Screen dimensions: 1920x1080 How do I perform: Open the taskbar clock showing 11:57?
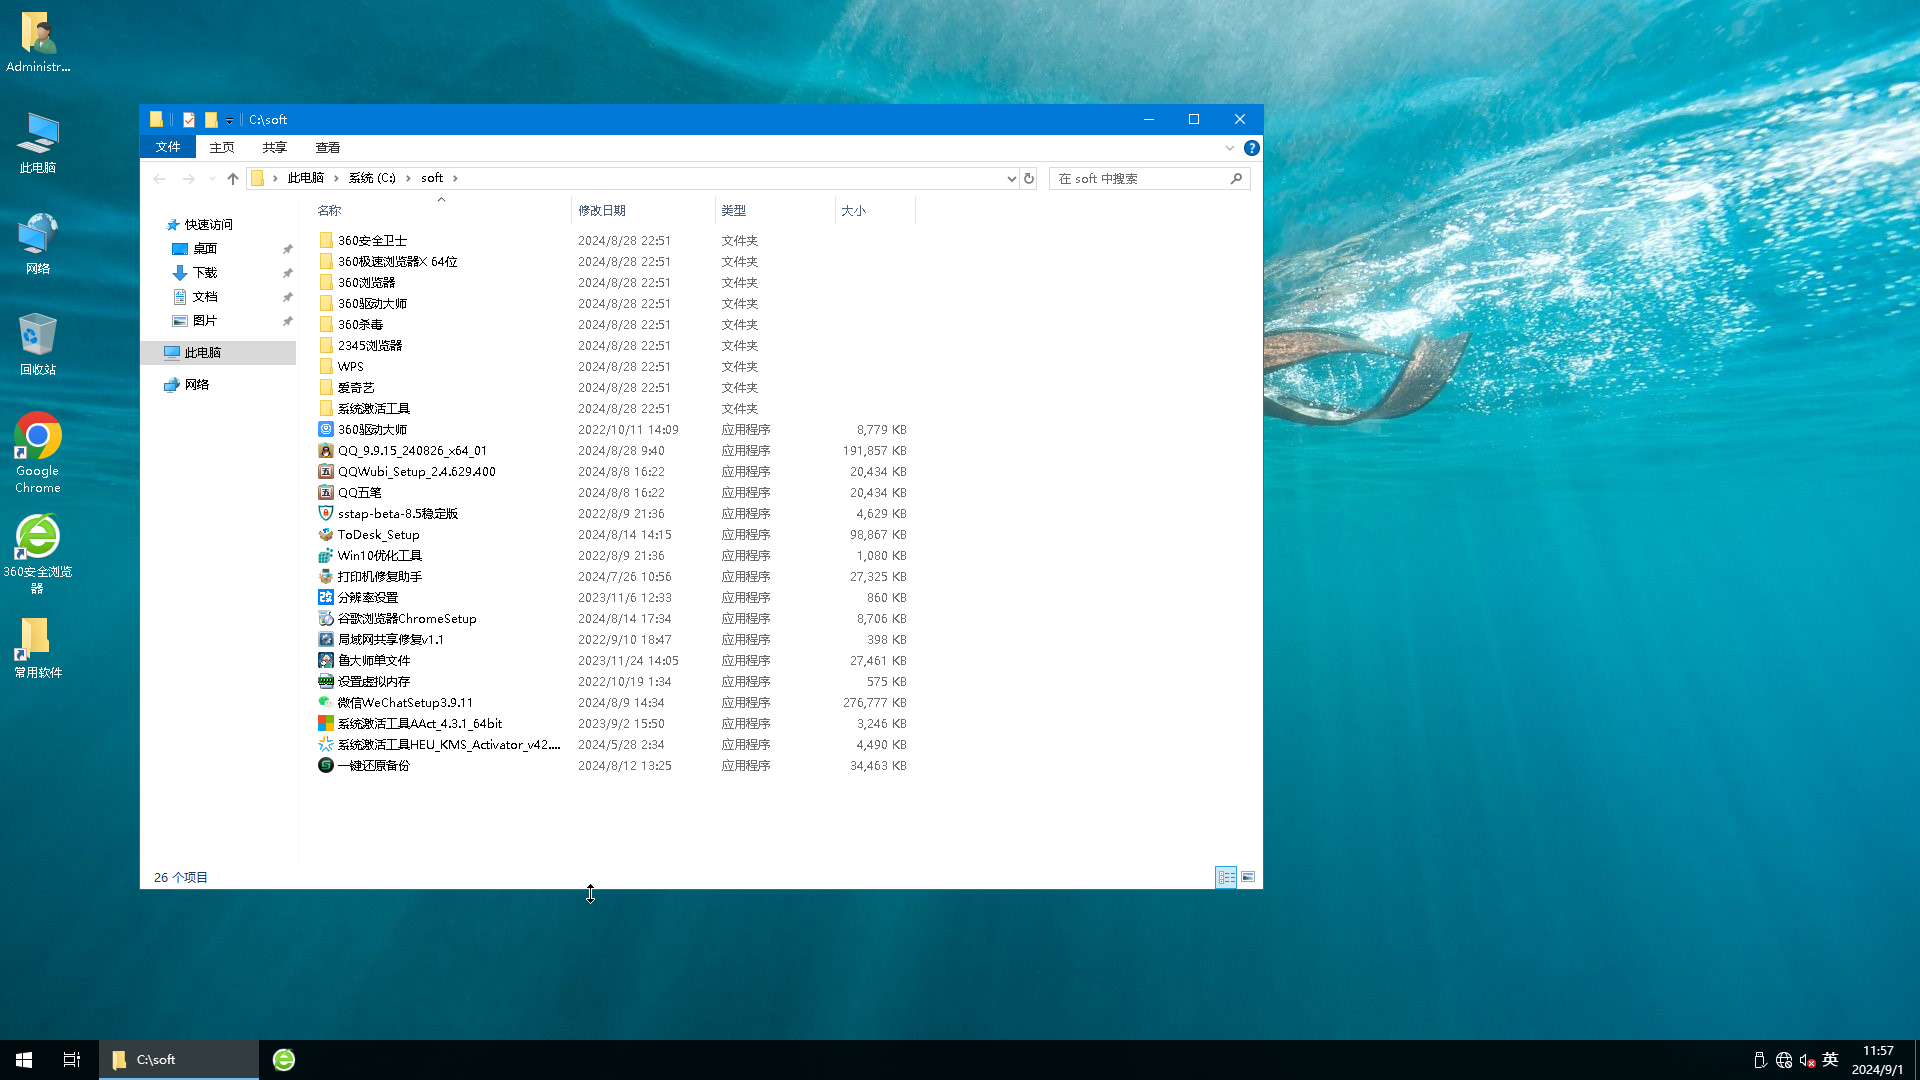tap(1878, 1060)
